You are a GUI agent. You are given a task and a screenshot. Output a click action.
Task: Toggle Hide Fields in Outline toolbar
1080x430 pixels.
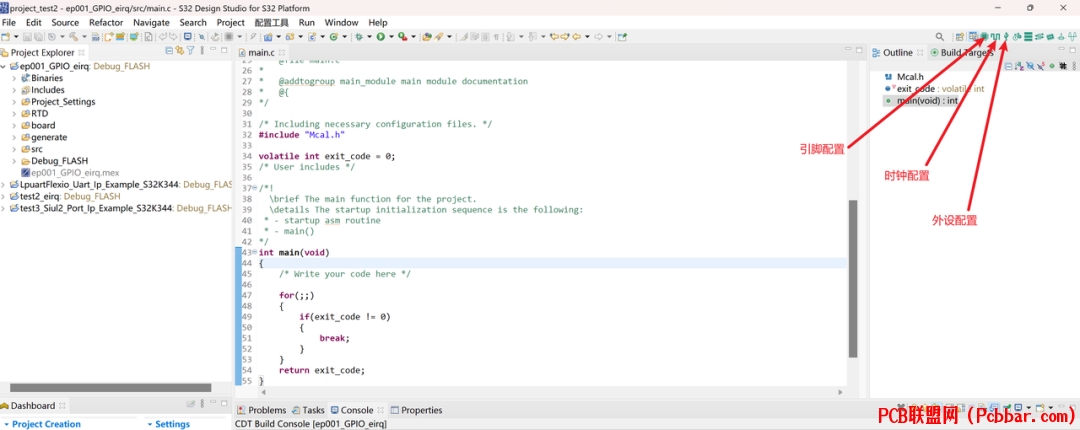1030,65
